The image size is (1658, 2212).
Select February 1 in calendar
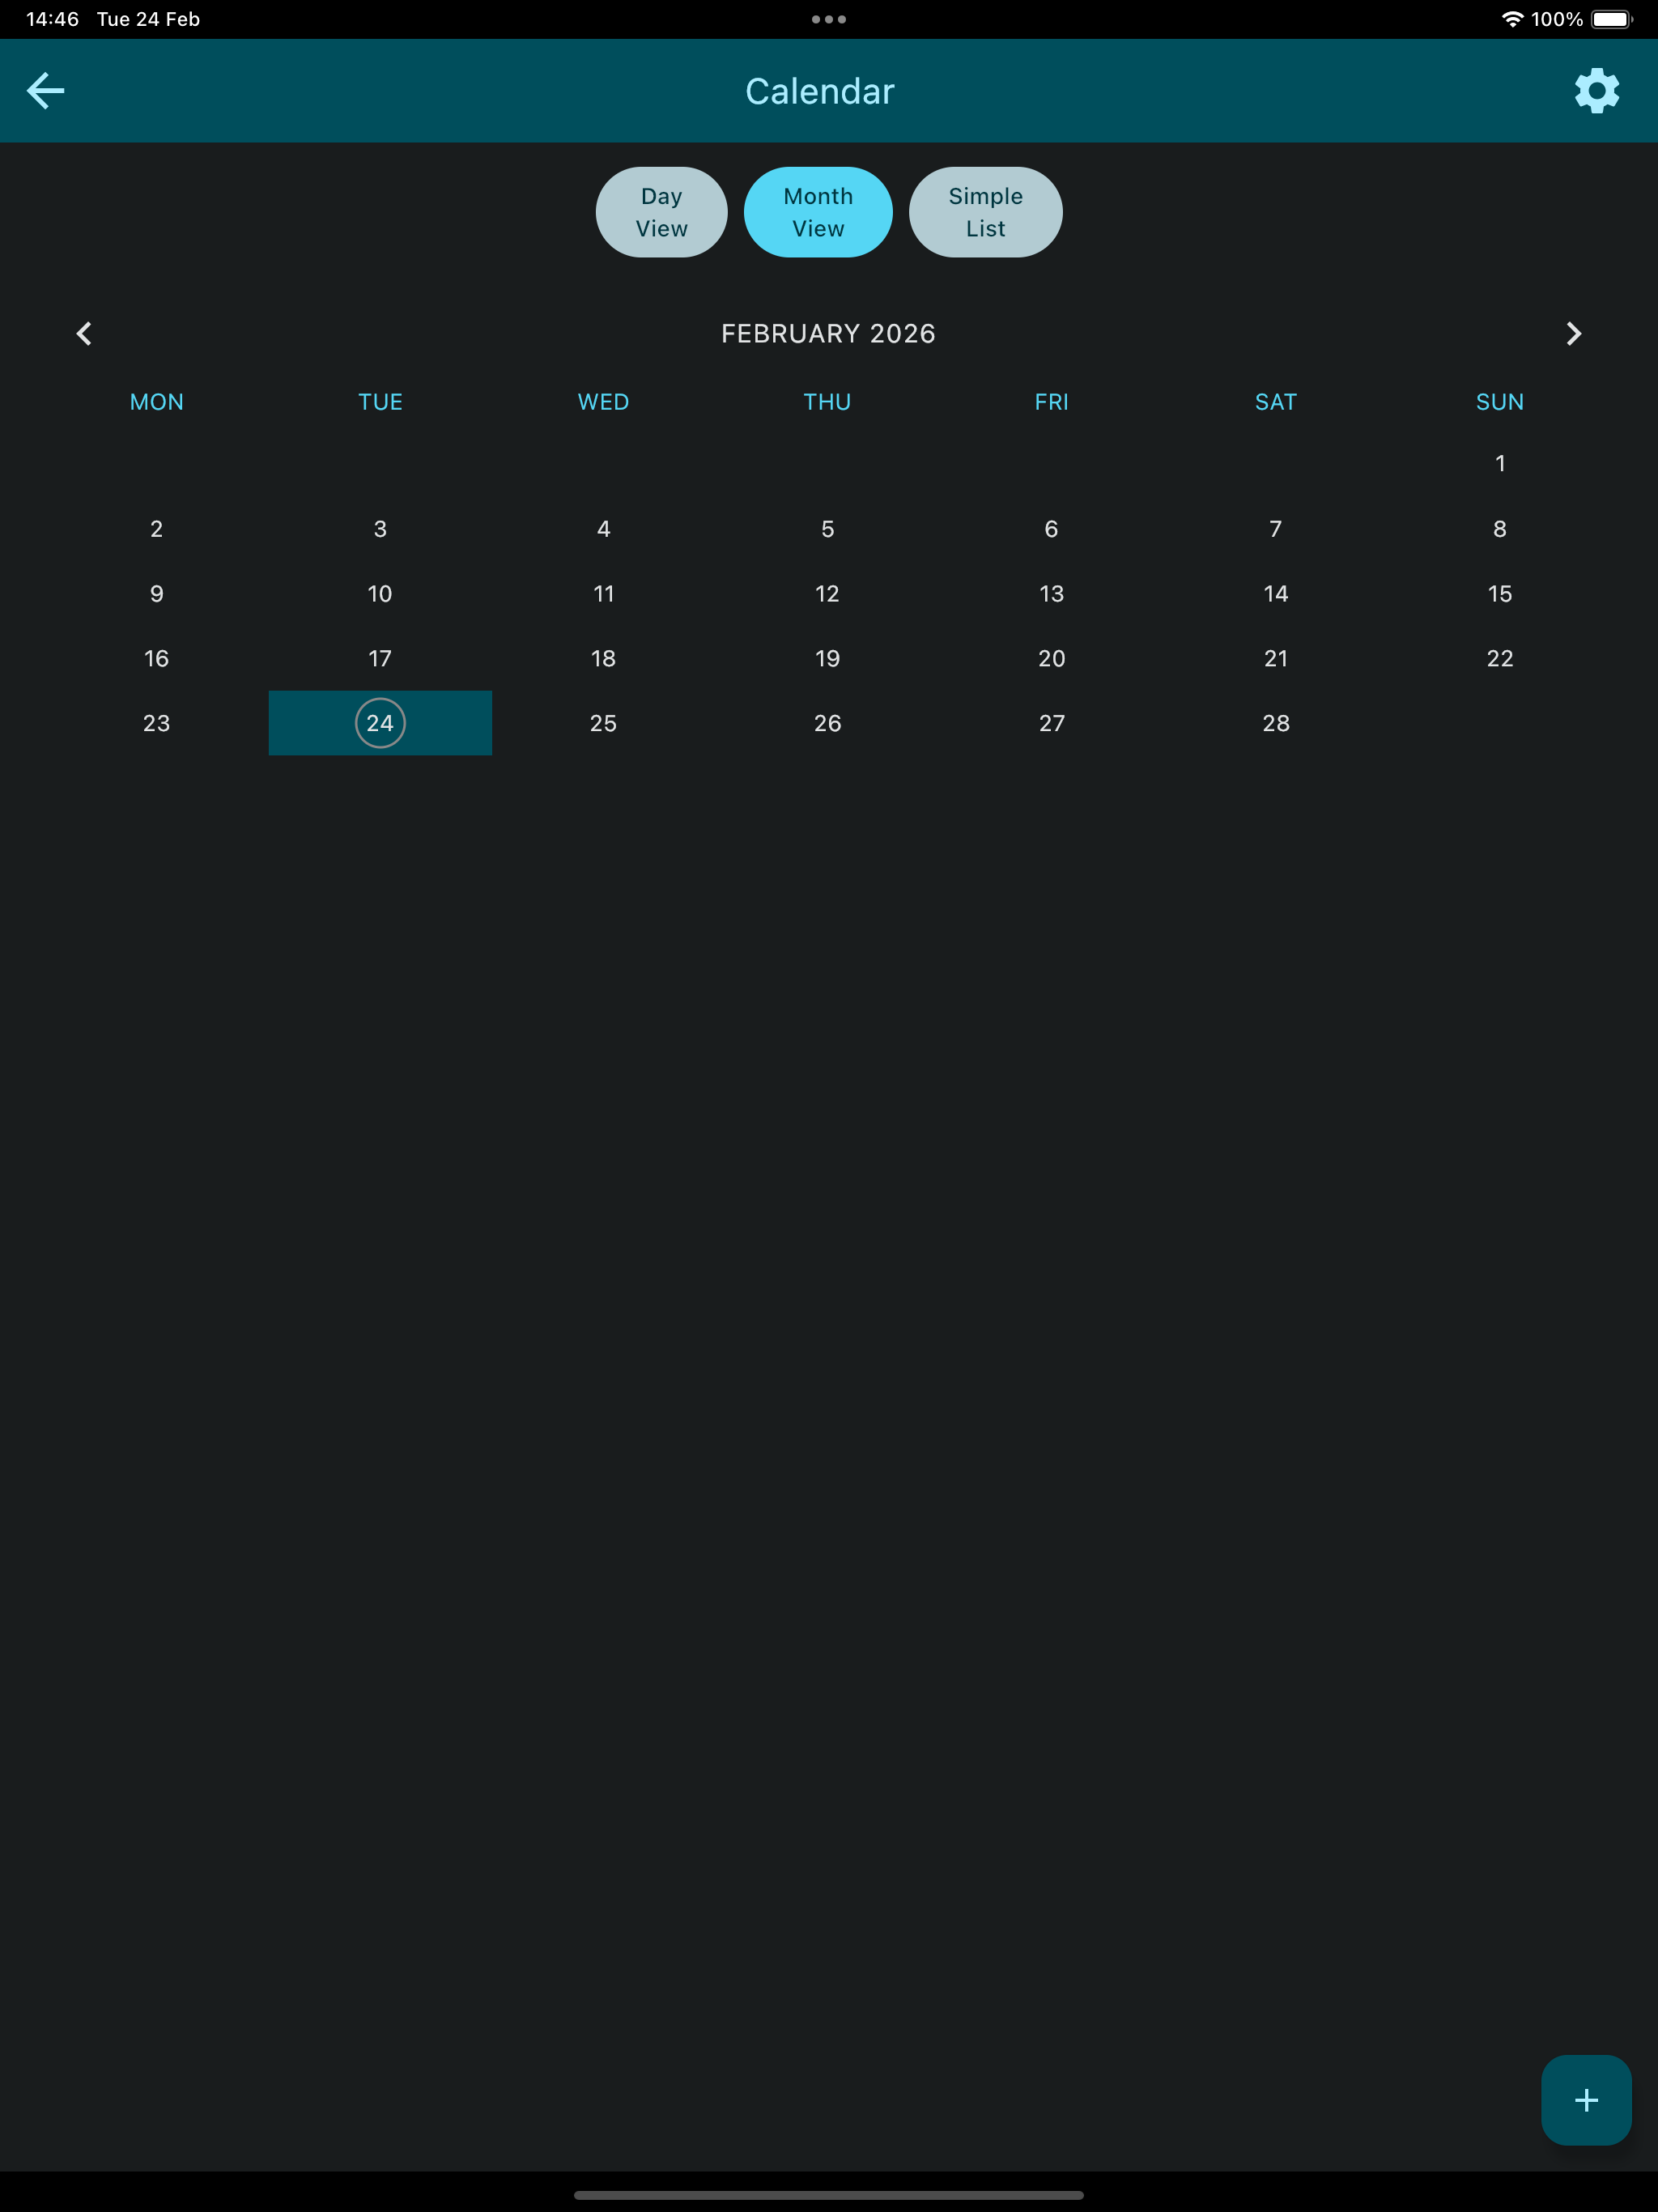1500,463
